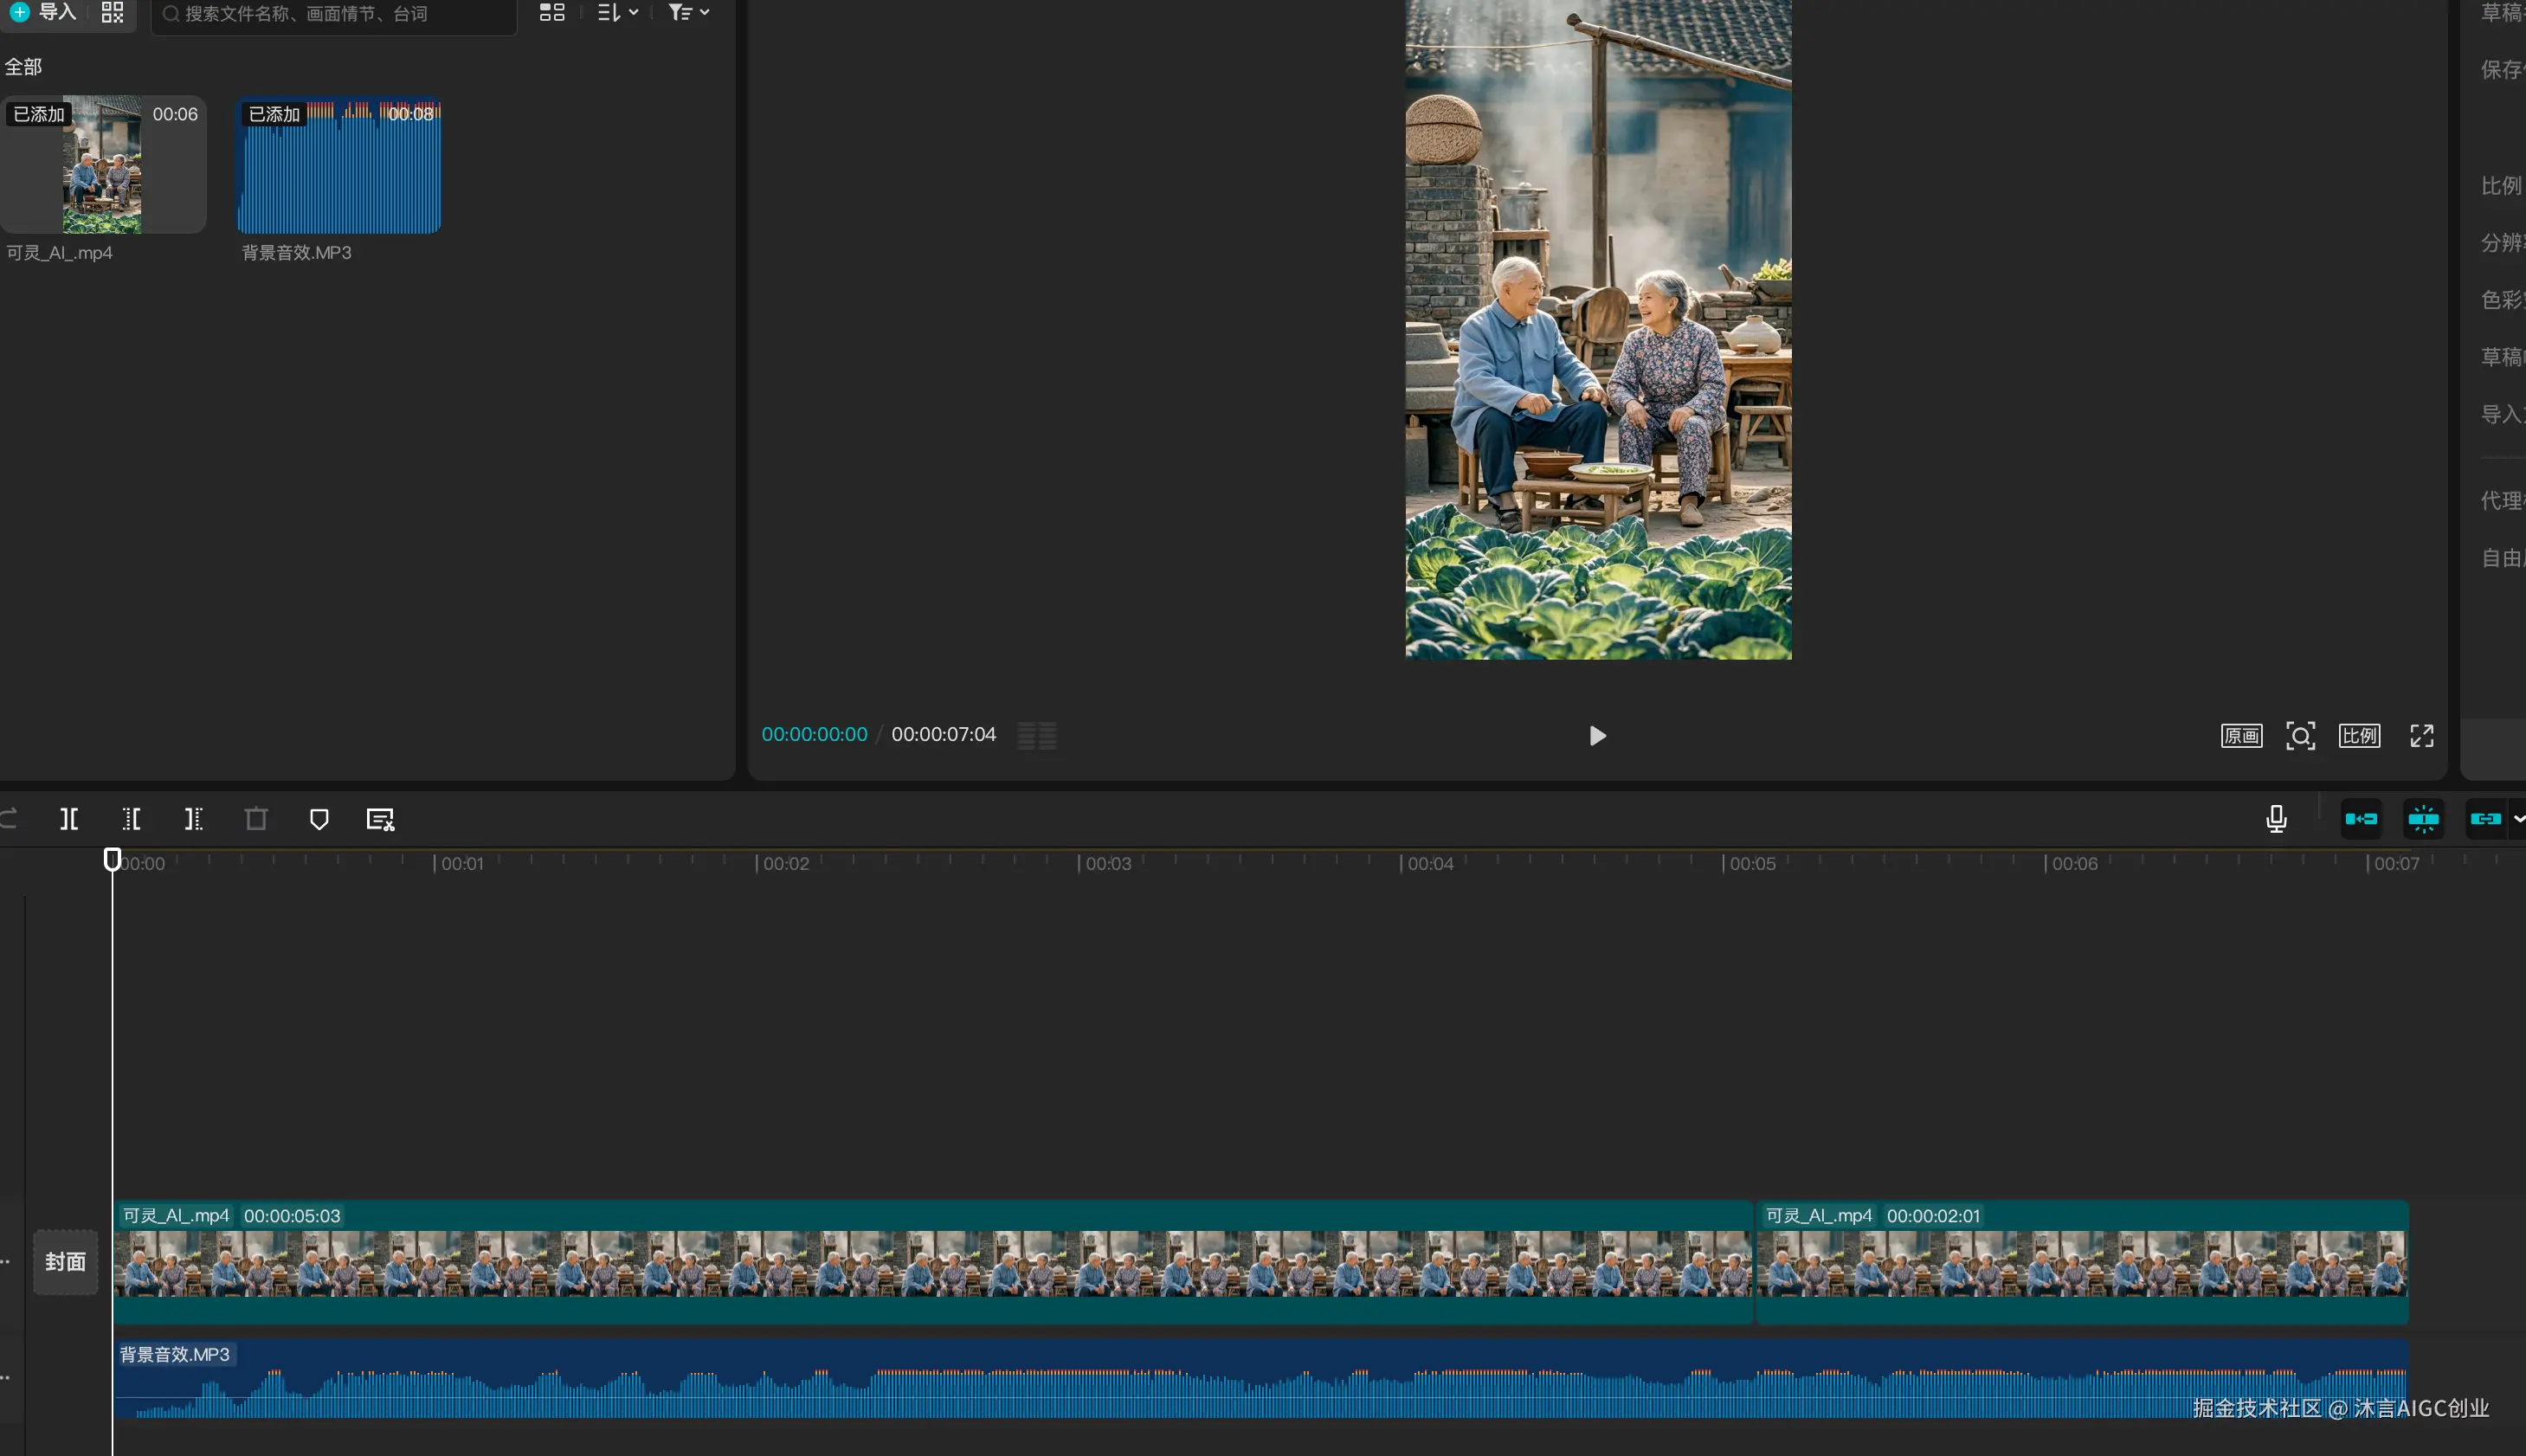Viewport: 2526px width, 1456px height.
Task: Open the QR code import icon
Action: point(112,12)
